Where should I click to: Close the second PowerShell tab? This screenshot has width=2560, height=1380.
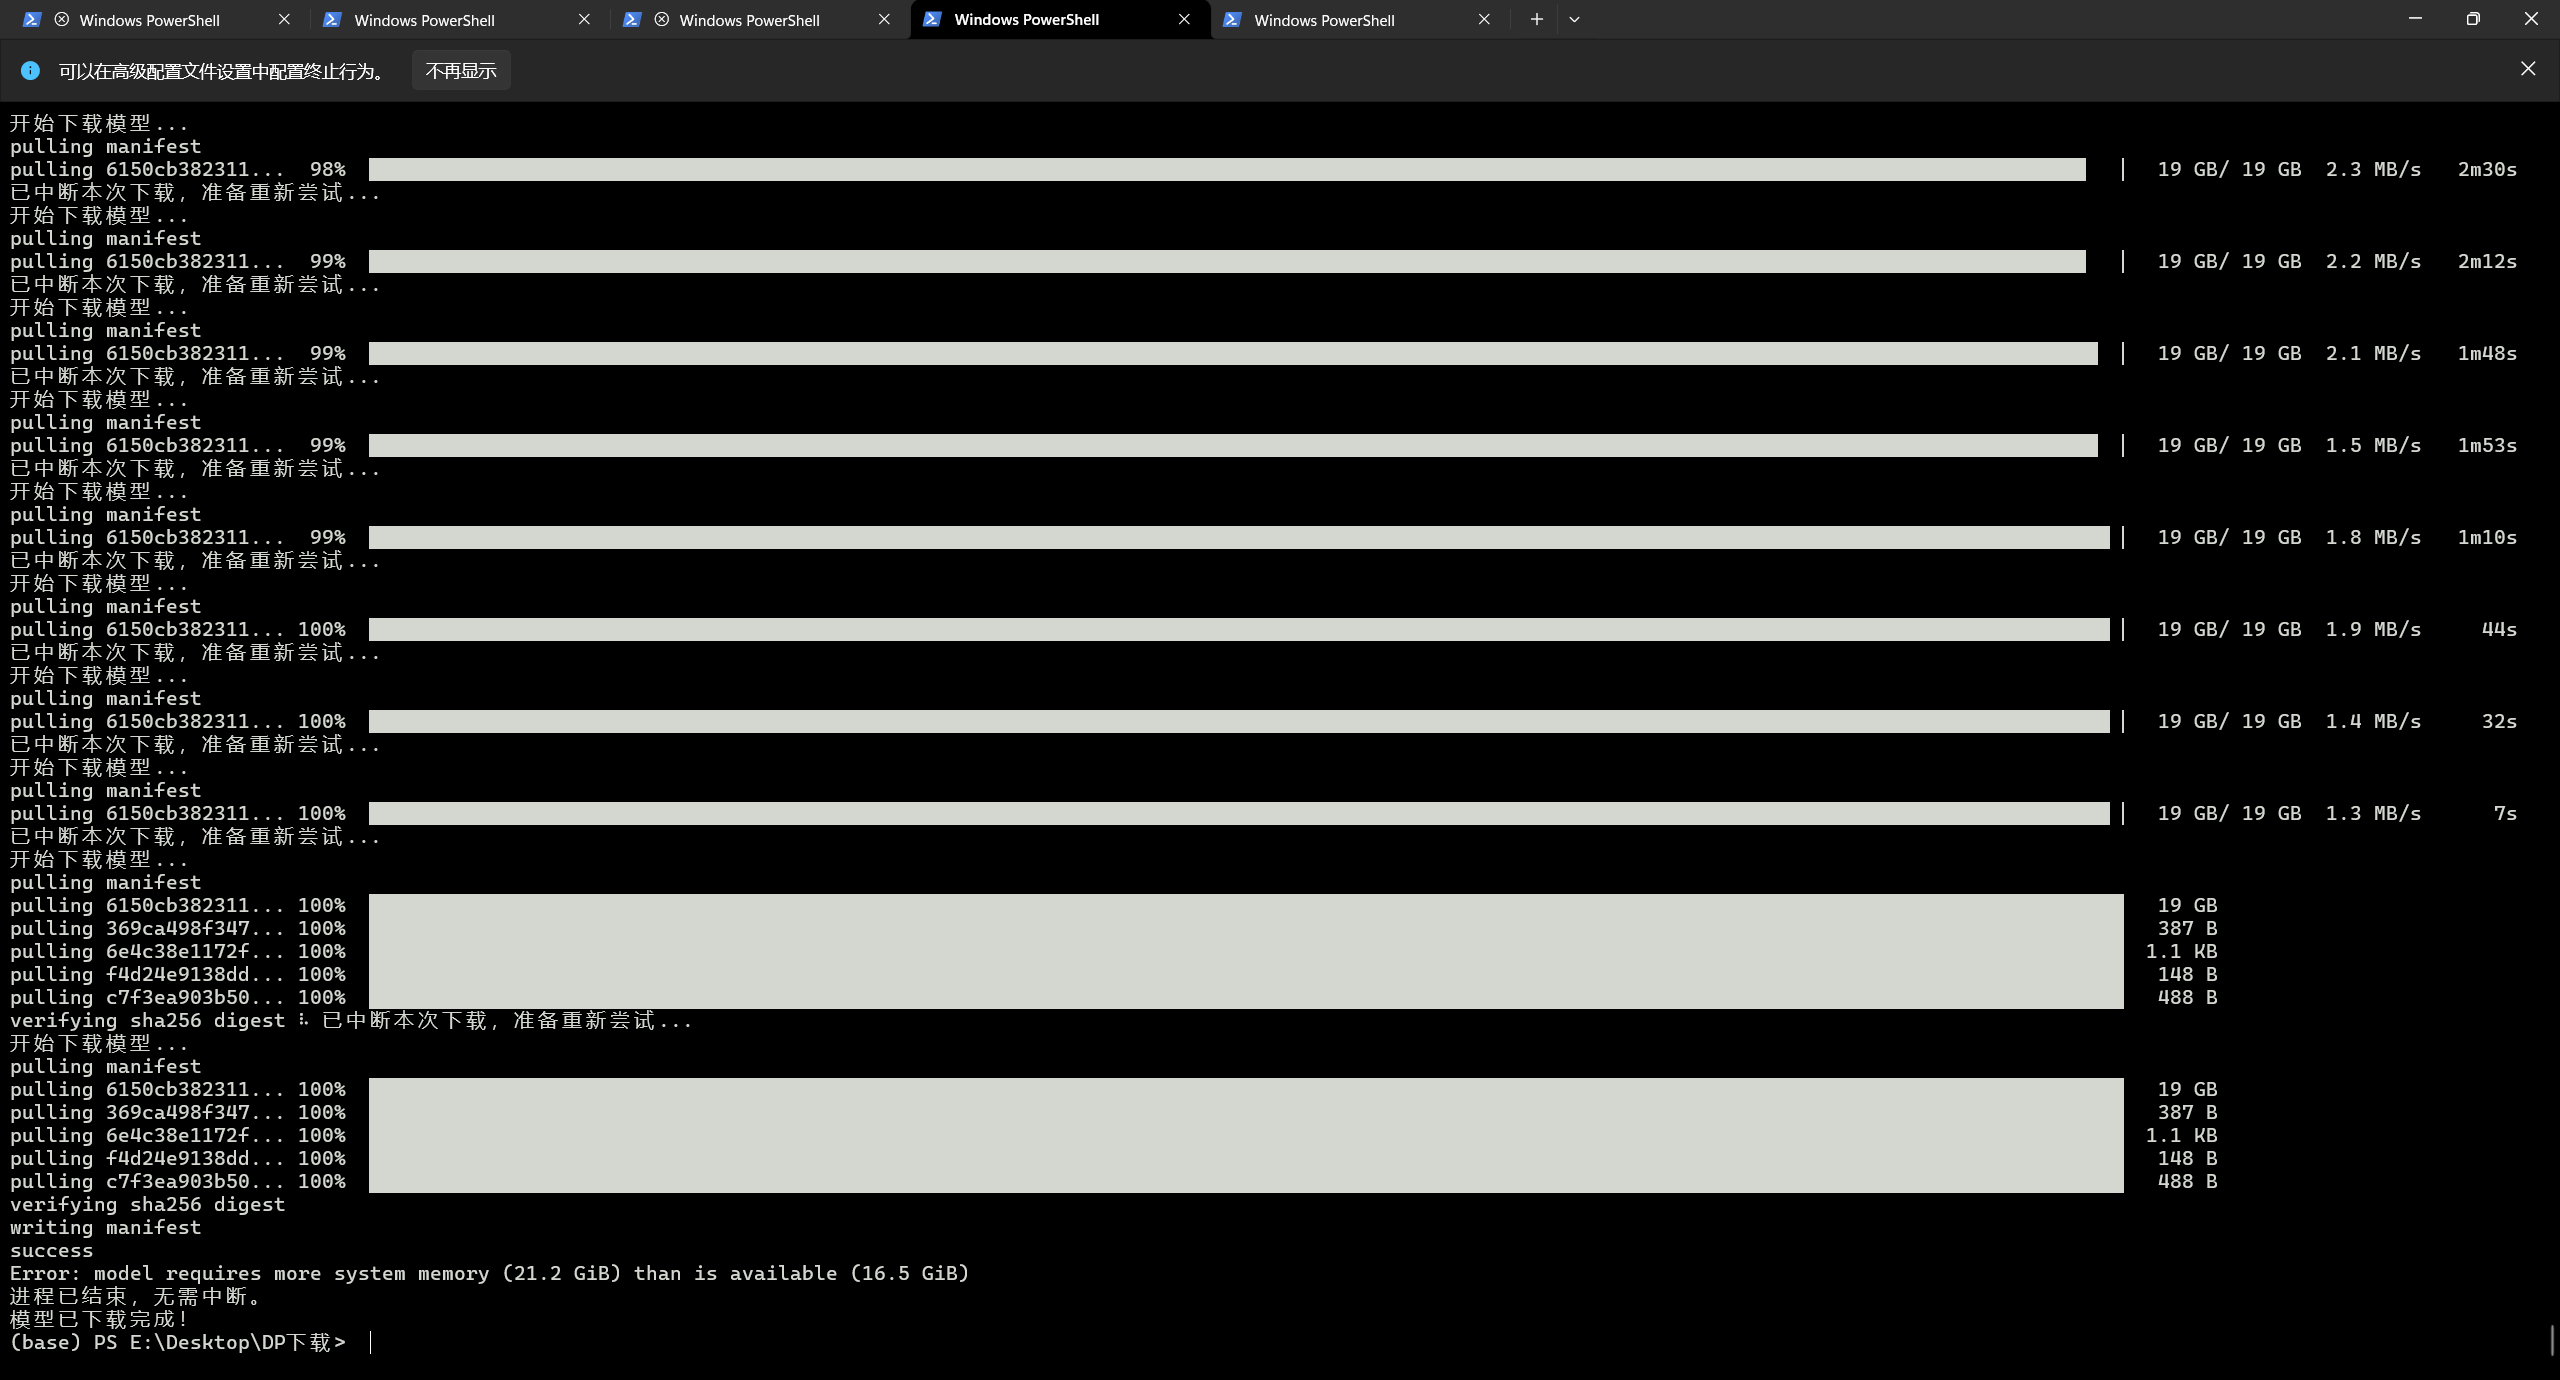pyautogui.click(x=584, y=19)
